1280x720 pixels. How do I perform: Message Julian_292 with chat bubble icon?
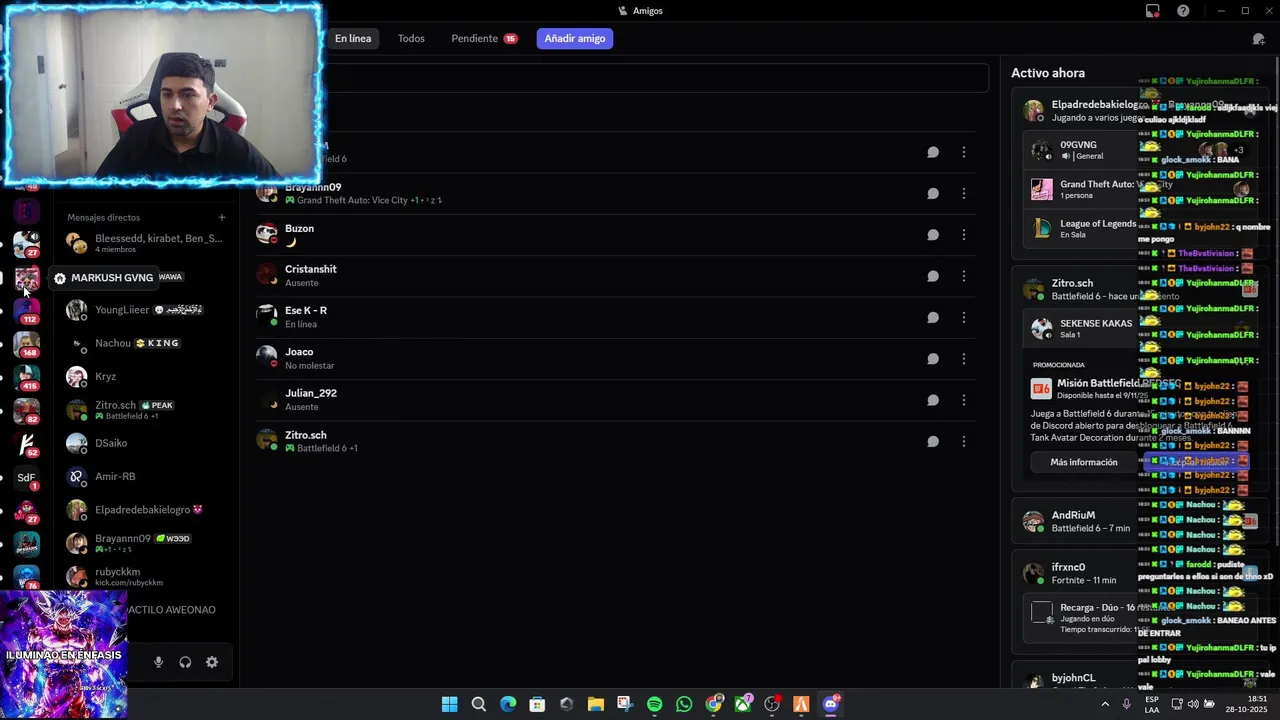pos(932,400)
